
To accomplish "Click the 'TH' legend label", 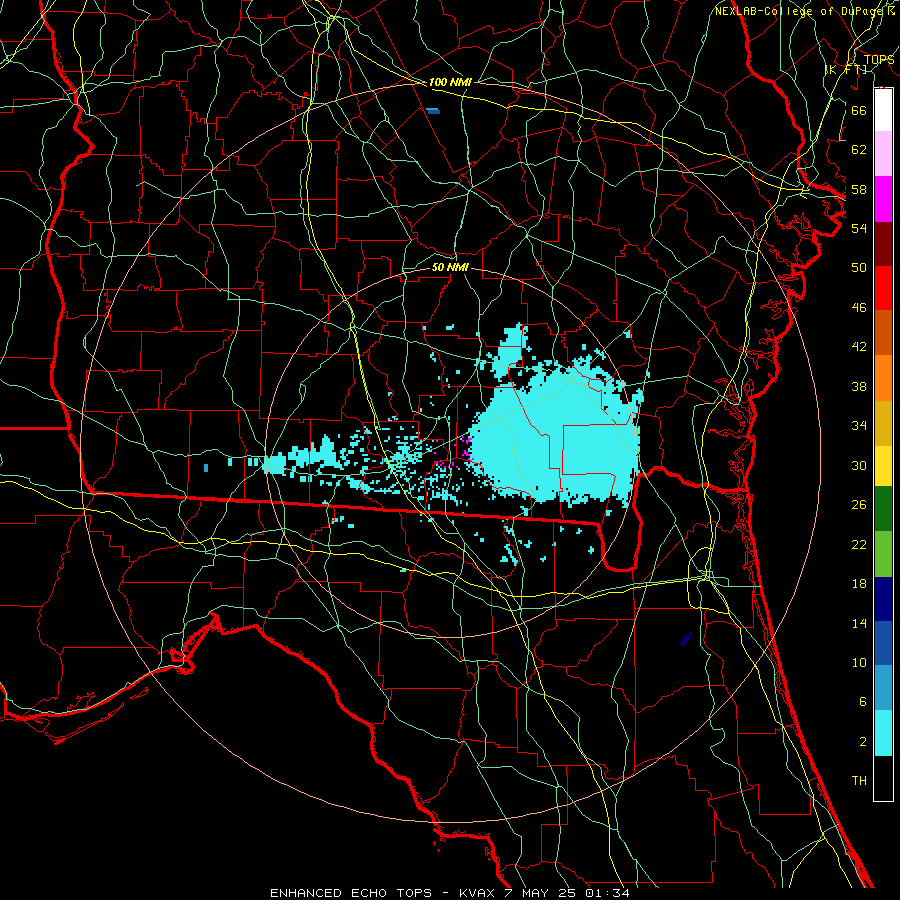I will (x=859, y=781).
